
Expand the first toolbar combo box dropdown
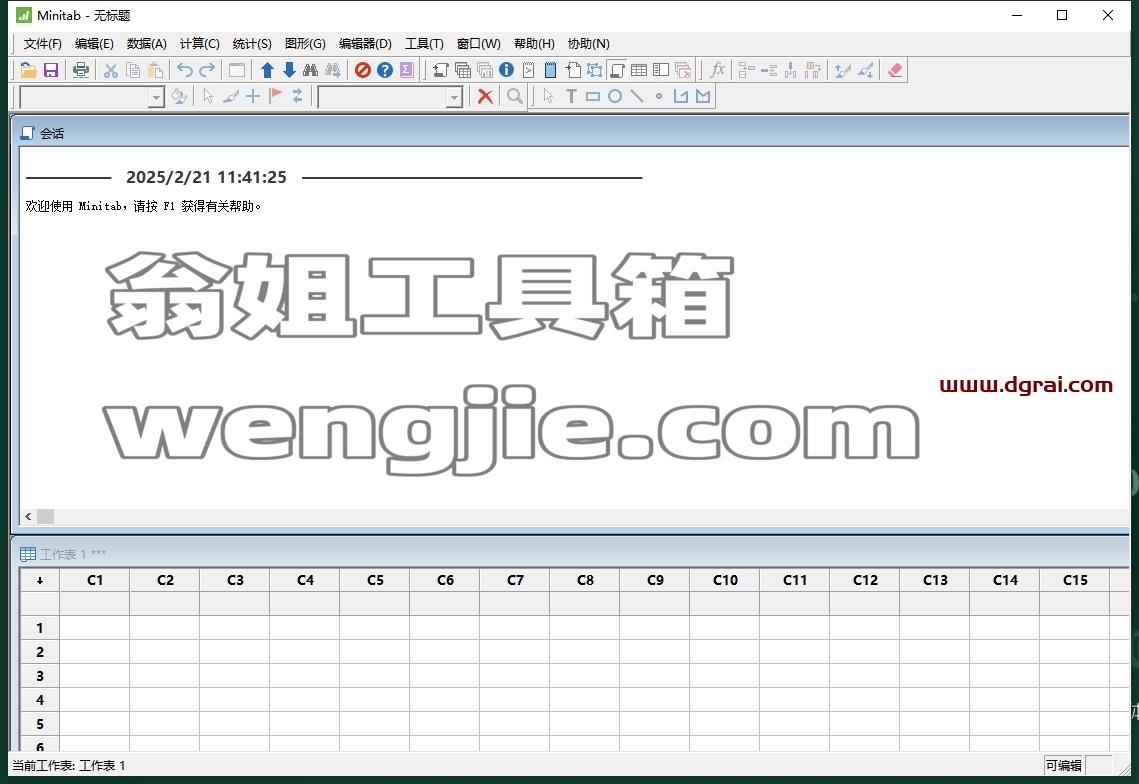click(x=156, y=97)
